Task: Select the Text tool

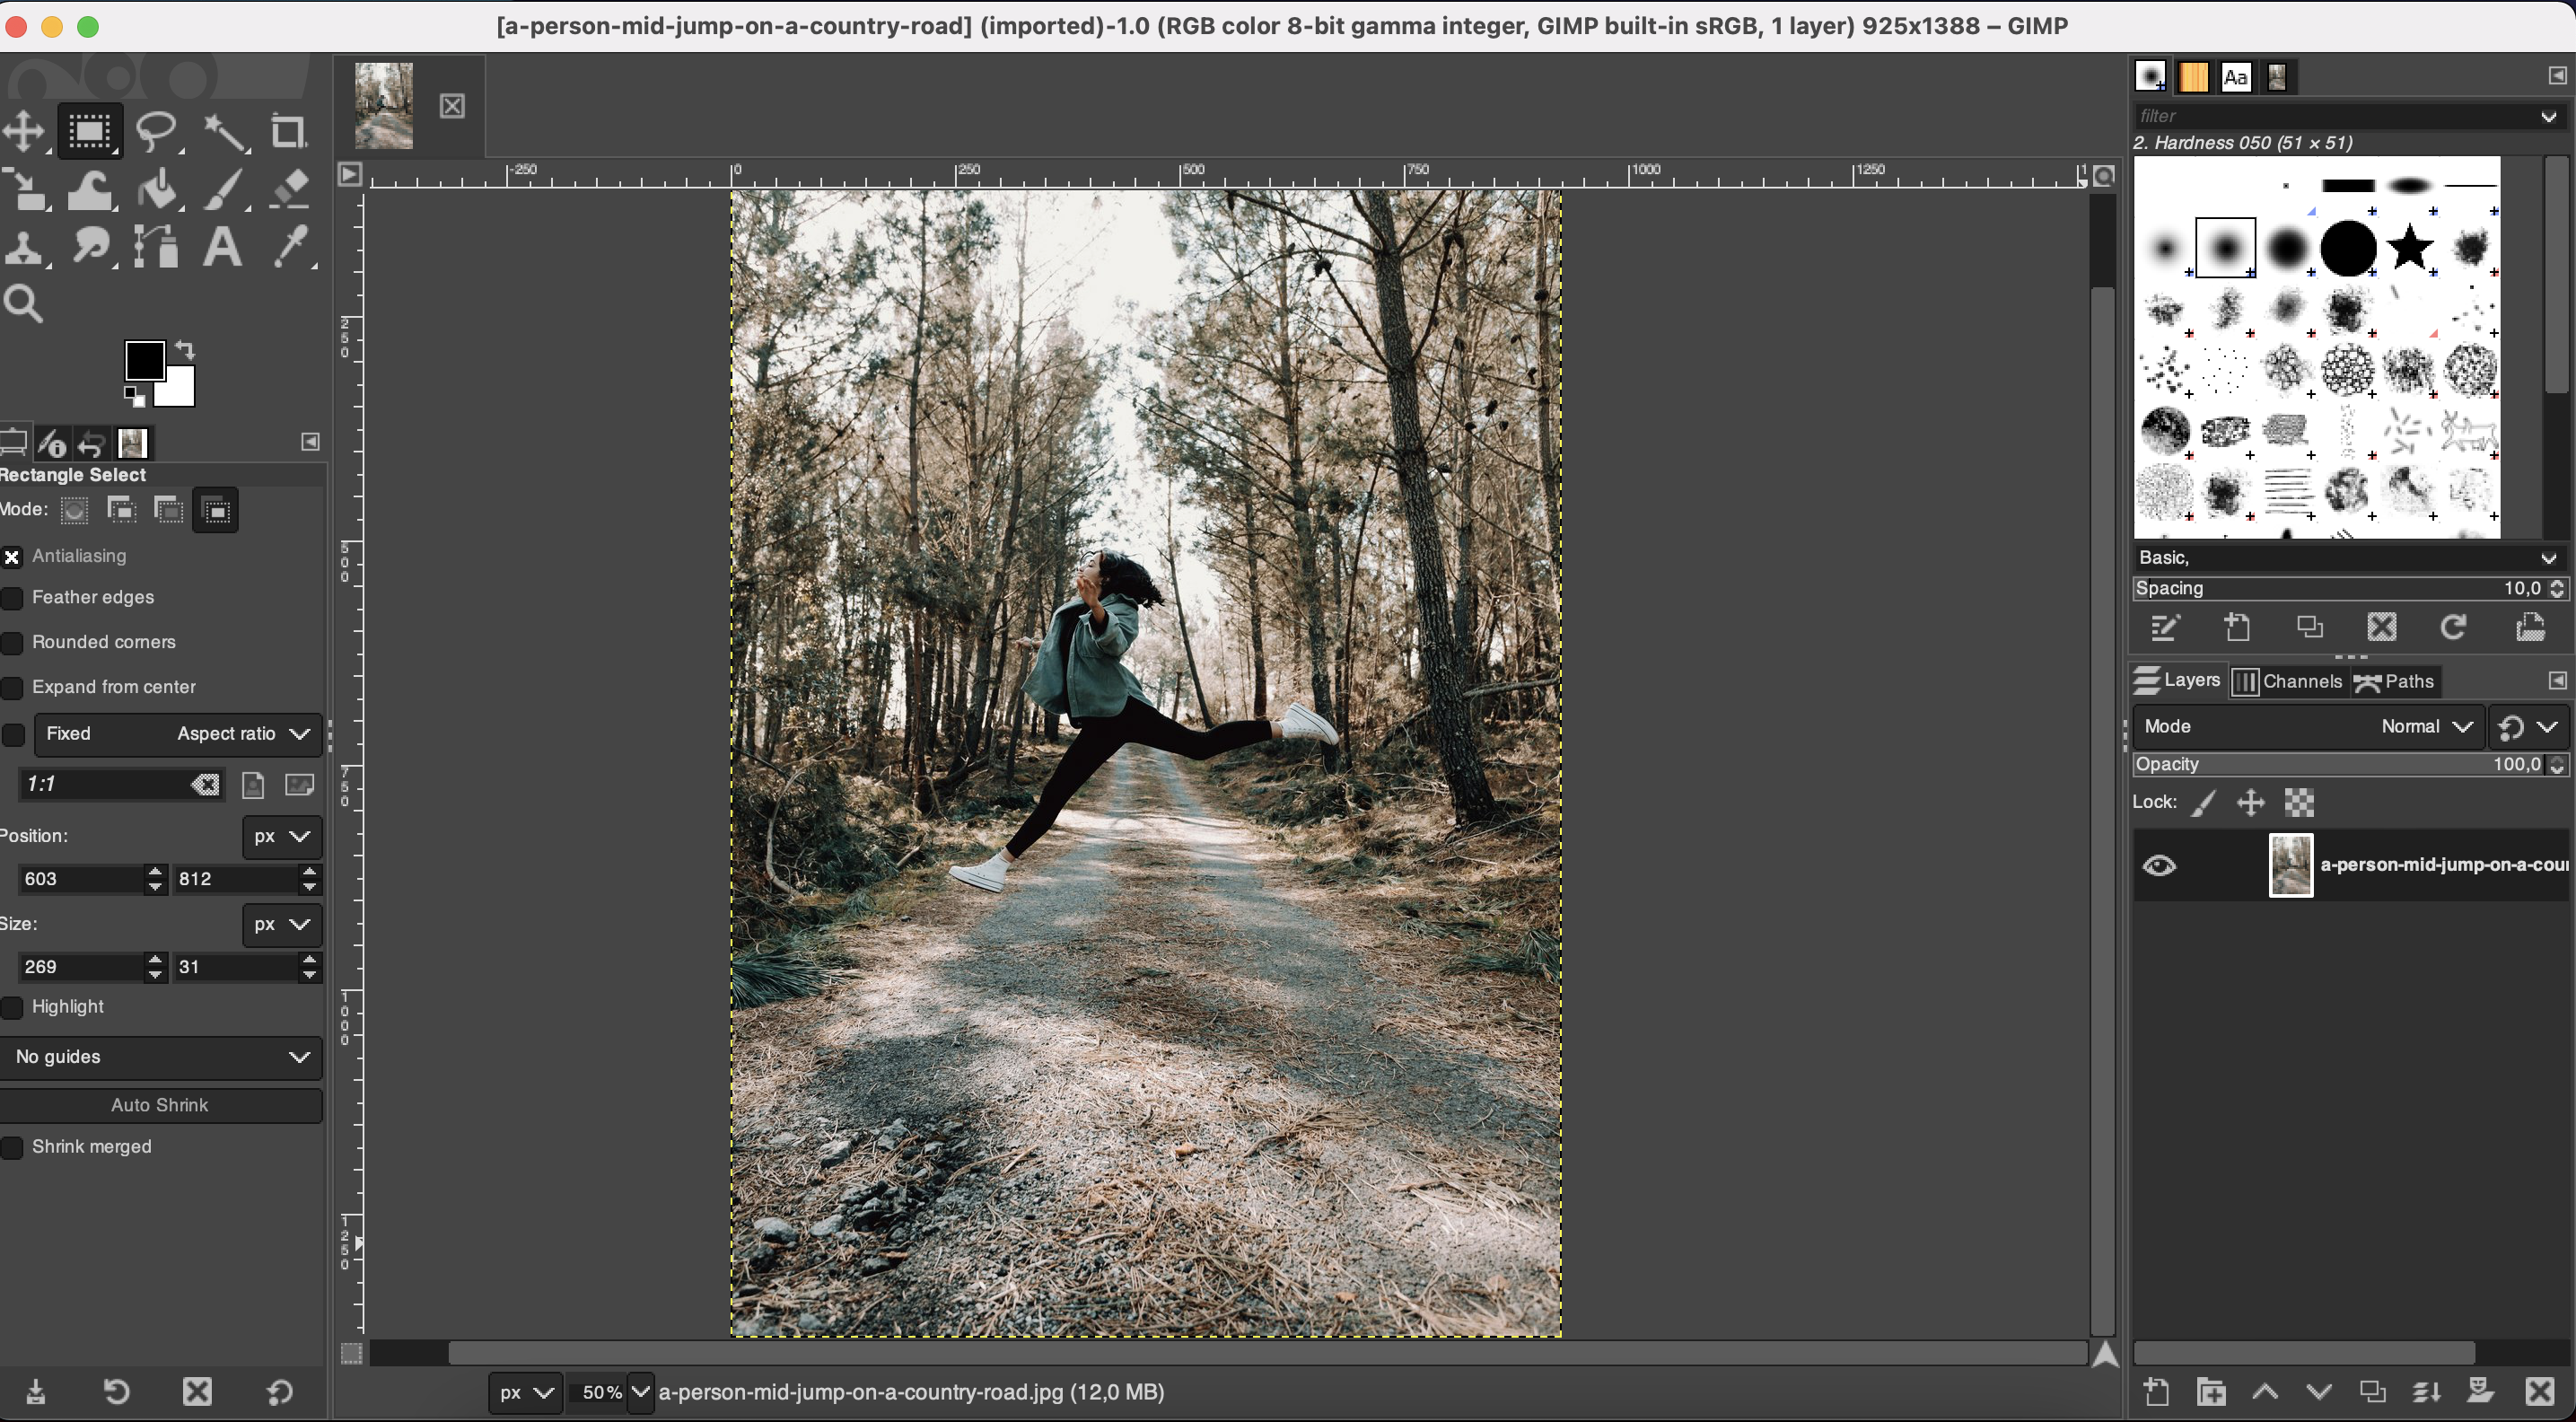Action: pos(222,246)
